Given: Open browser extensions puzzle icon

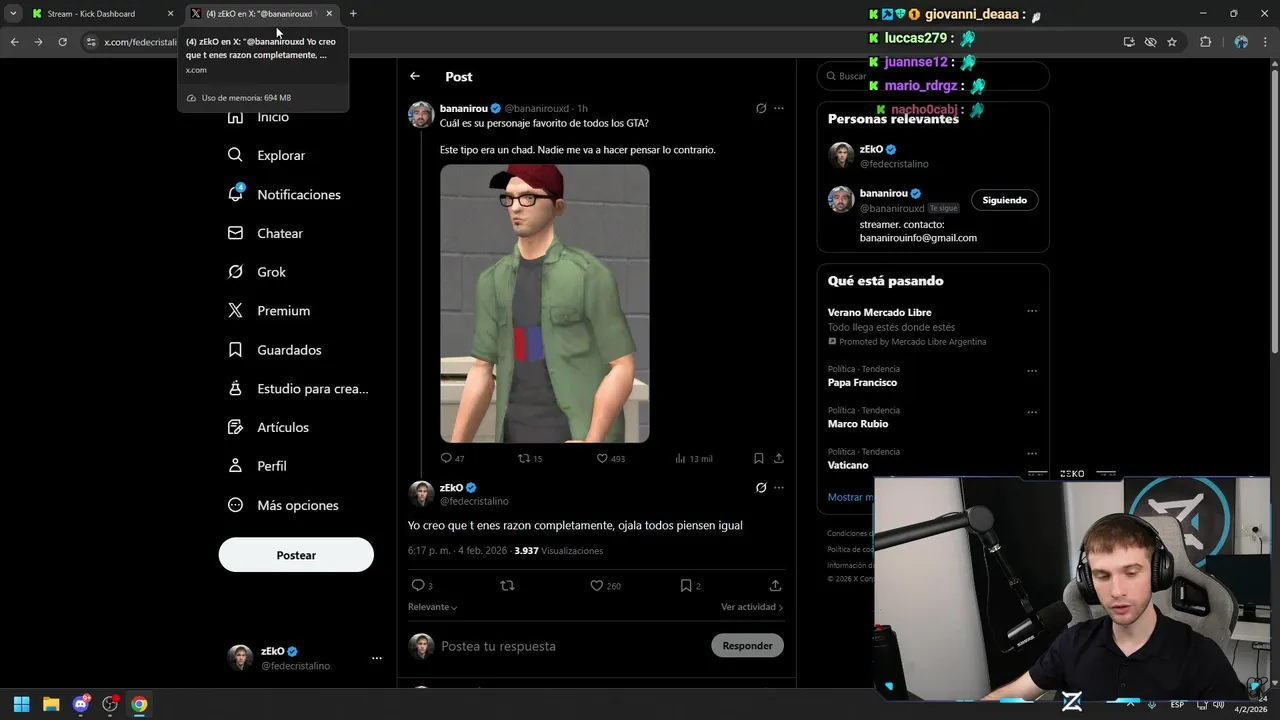Looking at the screenshot, I should pos(1205,42).
